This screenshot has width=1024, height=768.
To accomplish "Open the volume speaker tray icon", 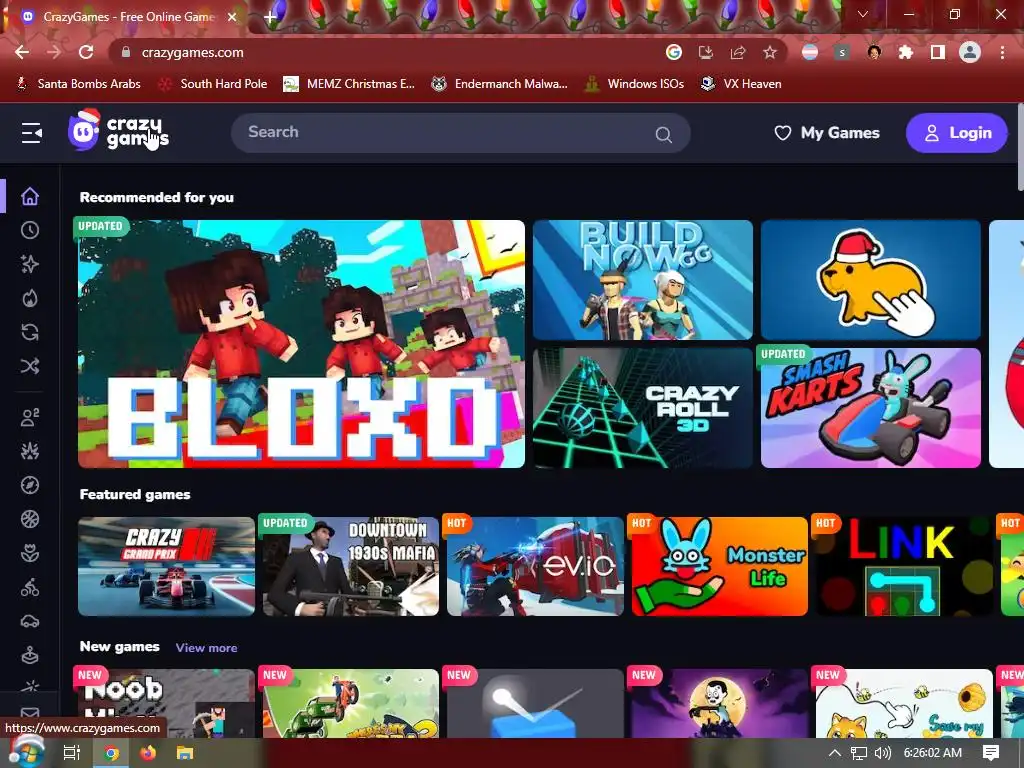I will point(883,753).
